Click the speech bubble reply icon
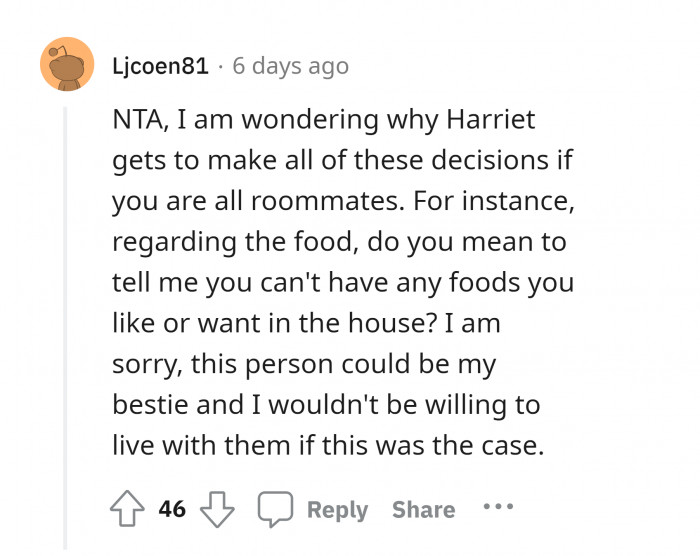700x556 pixels. coord(273,509)
